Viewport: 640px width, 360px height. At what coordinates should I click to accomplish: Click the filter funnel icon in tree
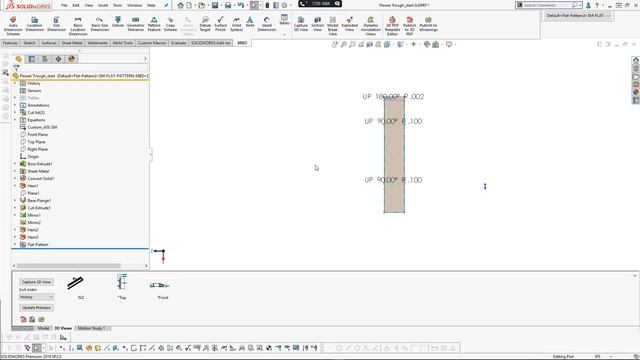tap(16, 68)
